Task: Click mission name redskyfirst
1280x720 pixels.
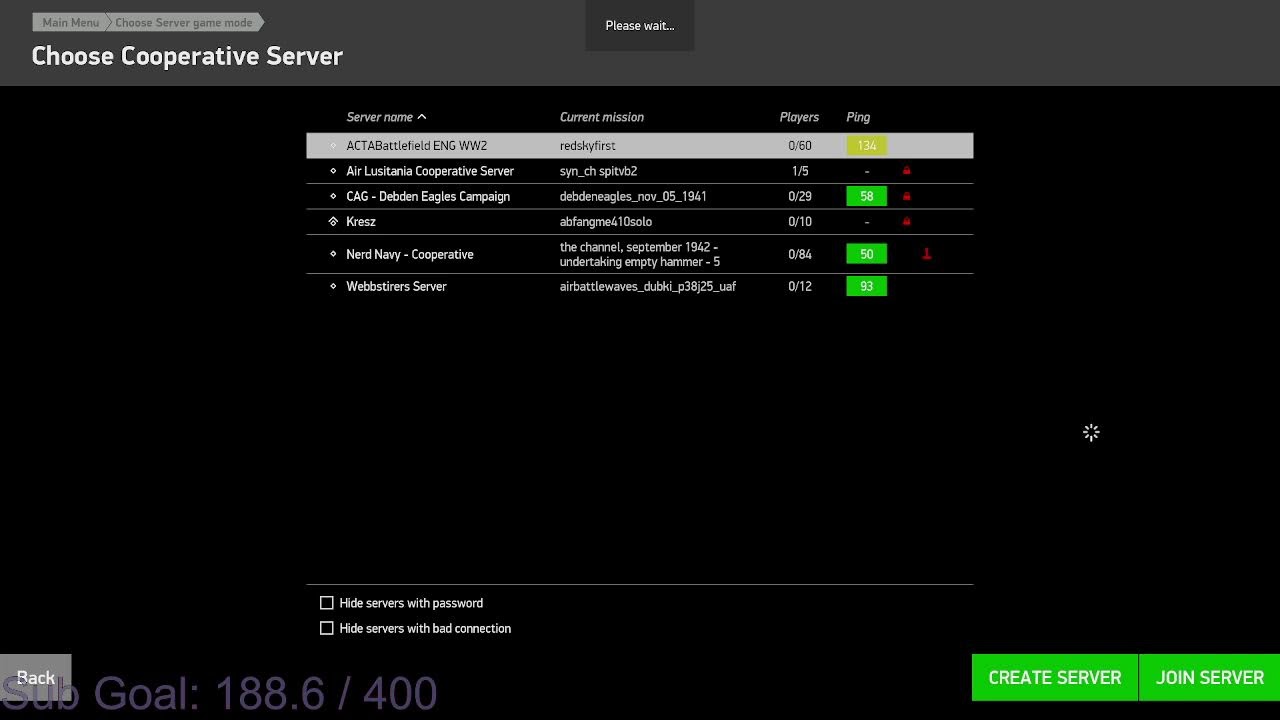Action: [x=588, y=146]
